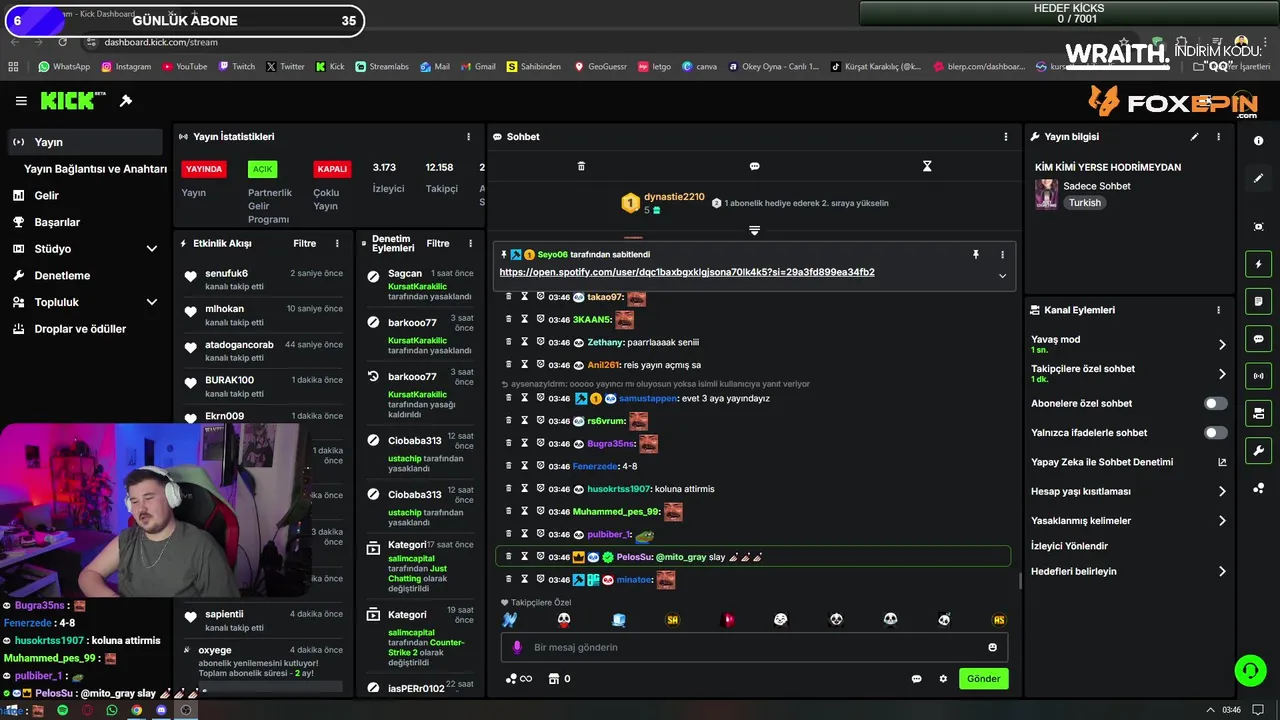Open Takipçilere özel sohbet settings arrow
This screenshot has height=720, width=1280.
(x=1222, y=374)
